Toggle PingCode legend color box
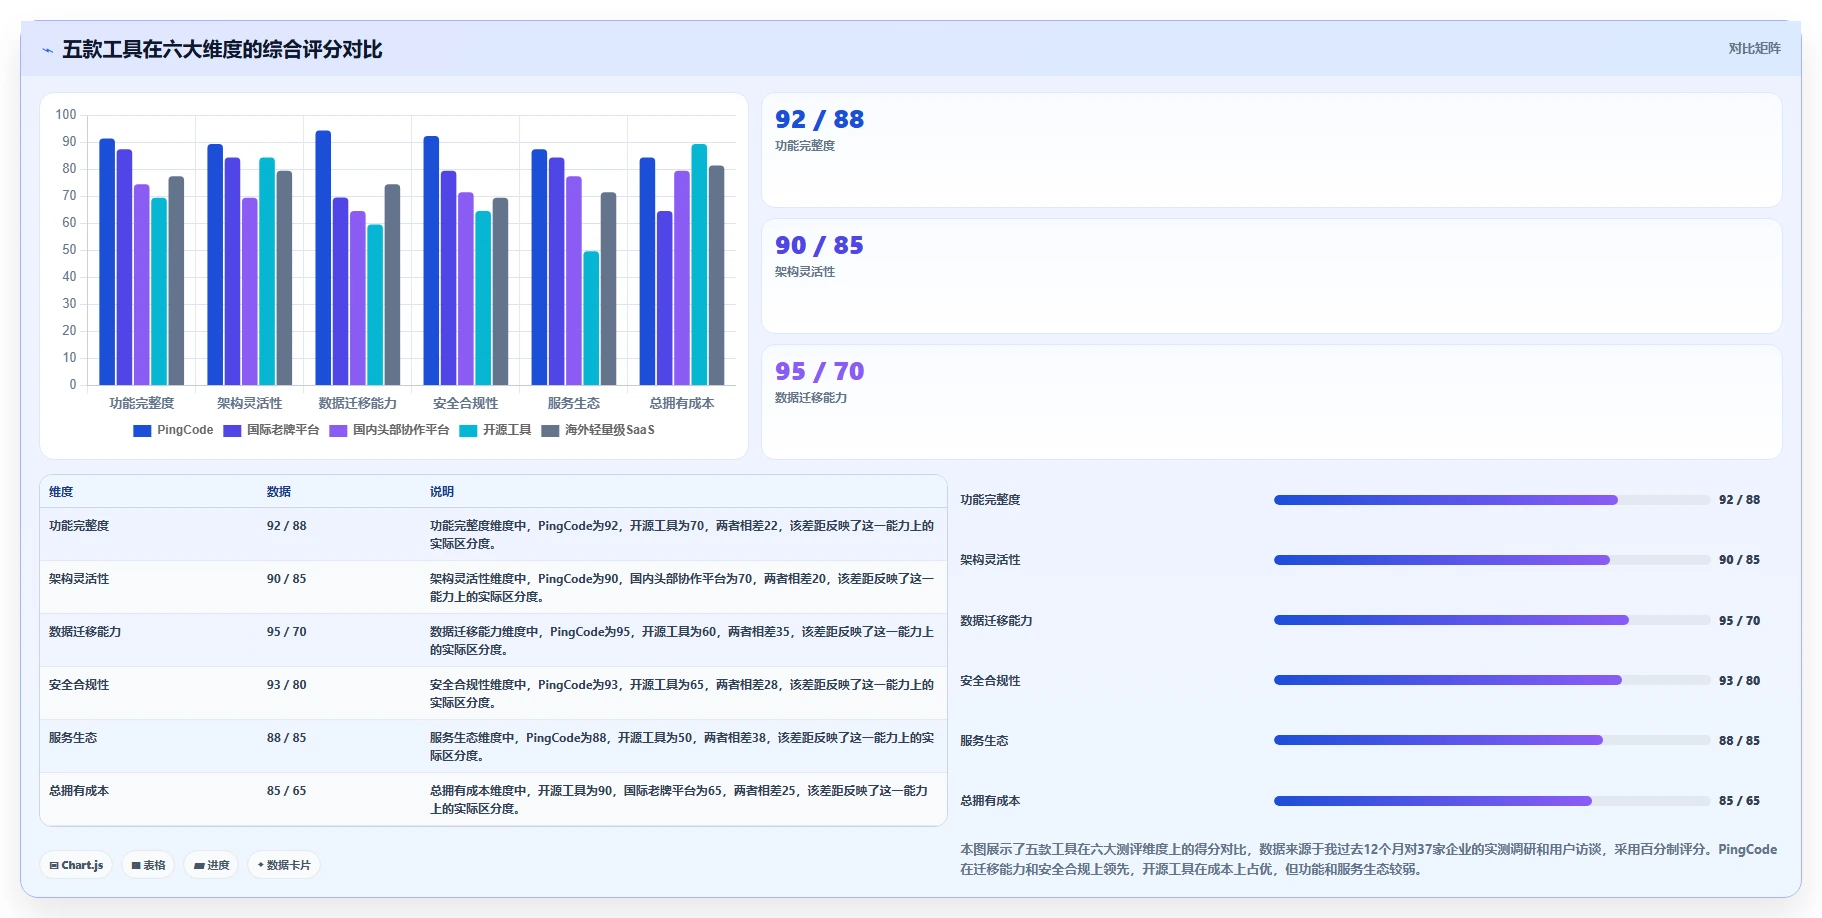This screenshot has height=918, width=1822. 142,431
